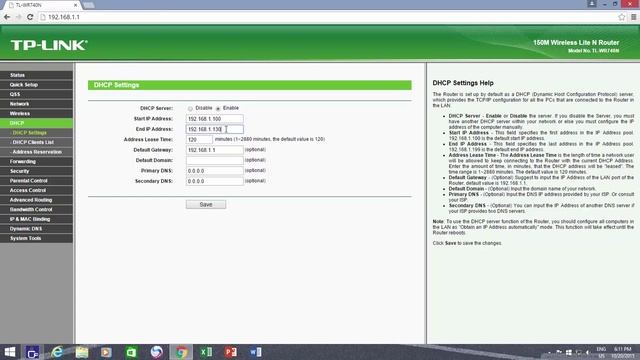Select the Disable DHCP Server radio button
Viewport: 640px width, 360px height.
[190, 109]
